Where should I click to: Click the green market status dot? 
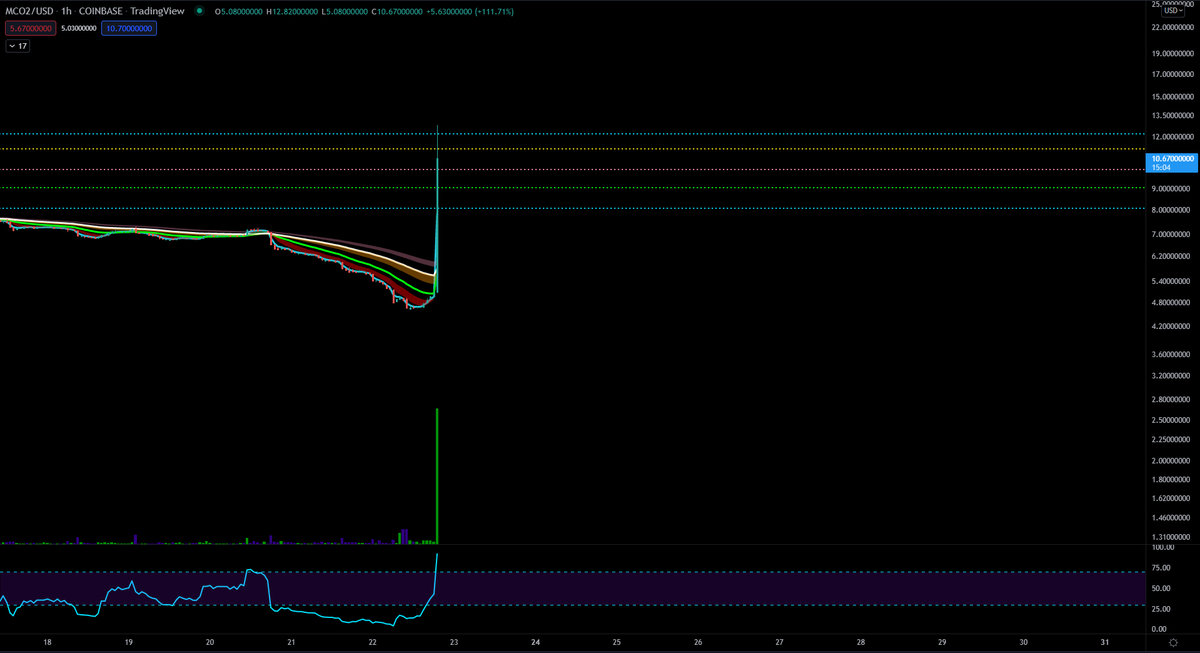pyautogui.click(x=200, y=11)
